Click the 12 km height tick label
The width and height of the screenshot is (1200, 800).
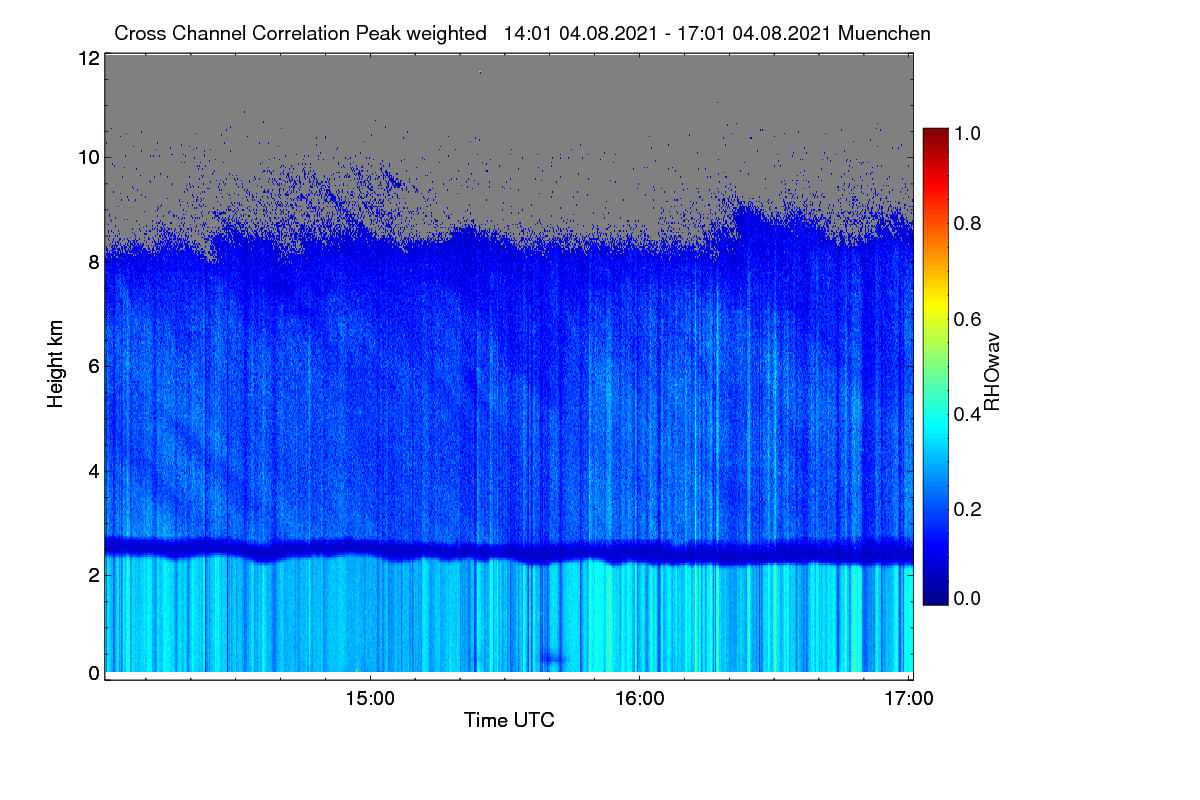[88, 58]
